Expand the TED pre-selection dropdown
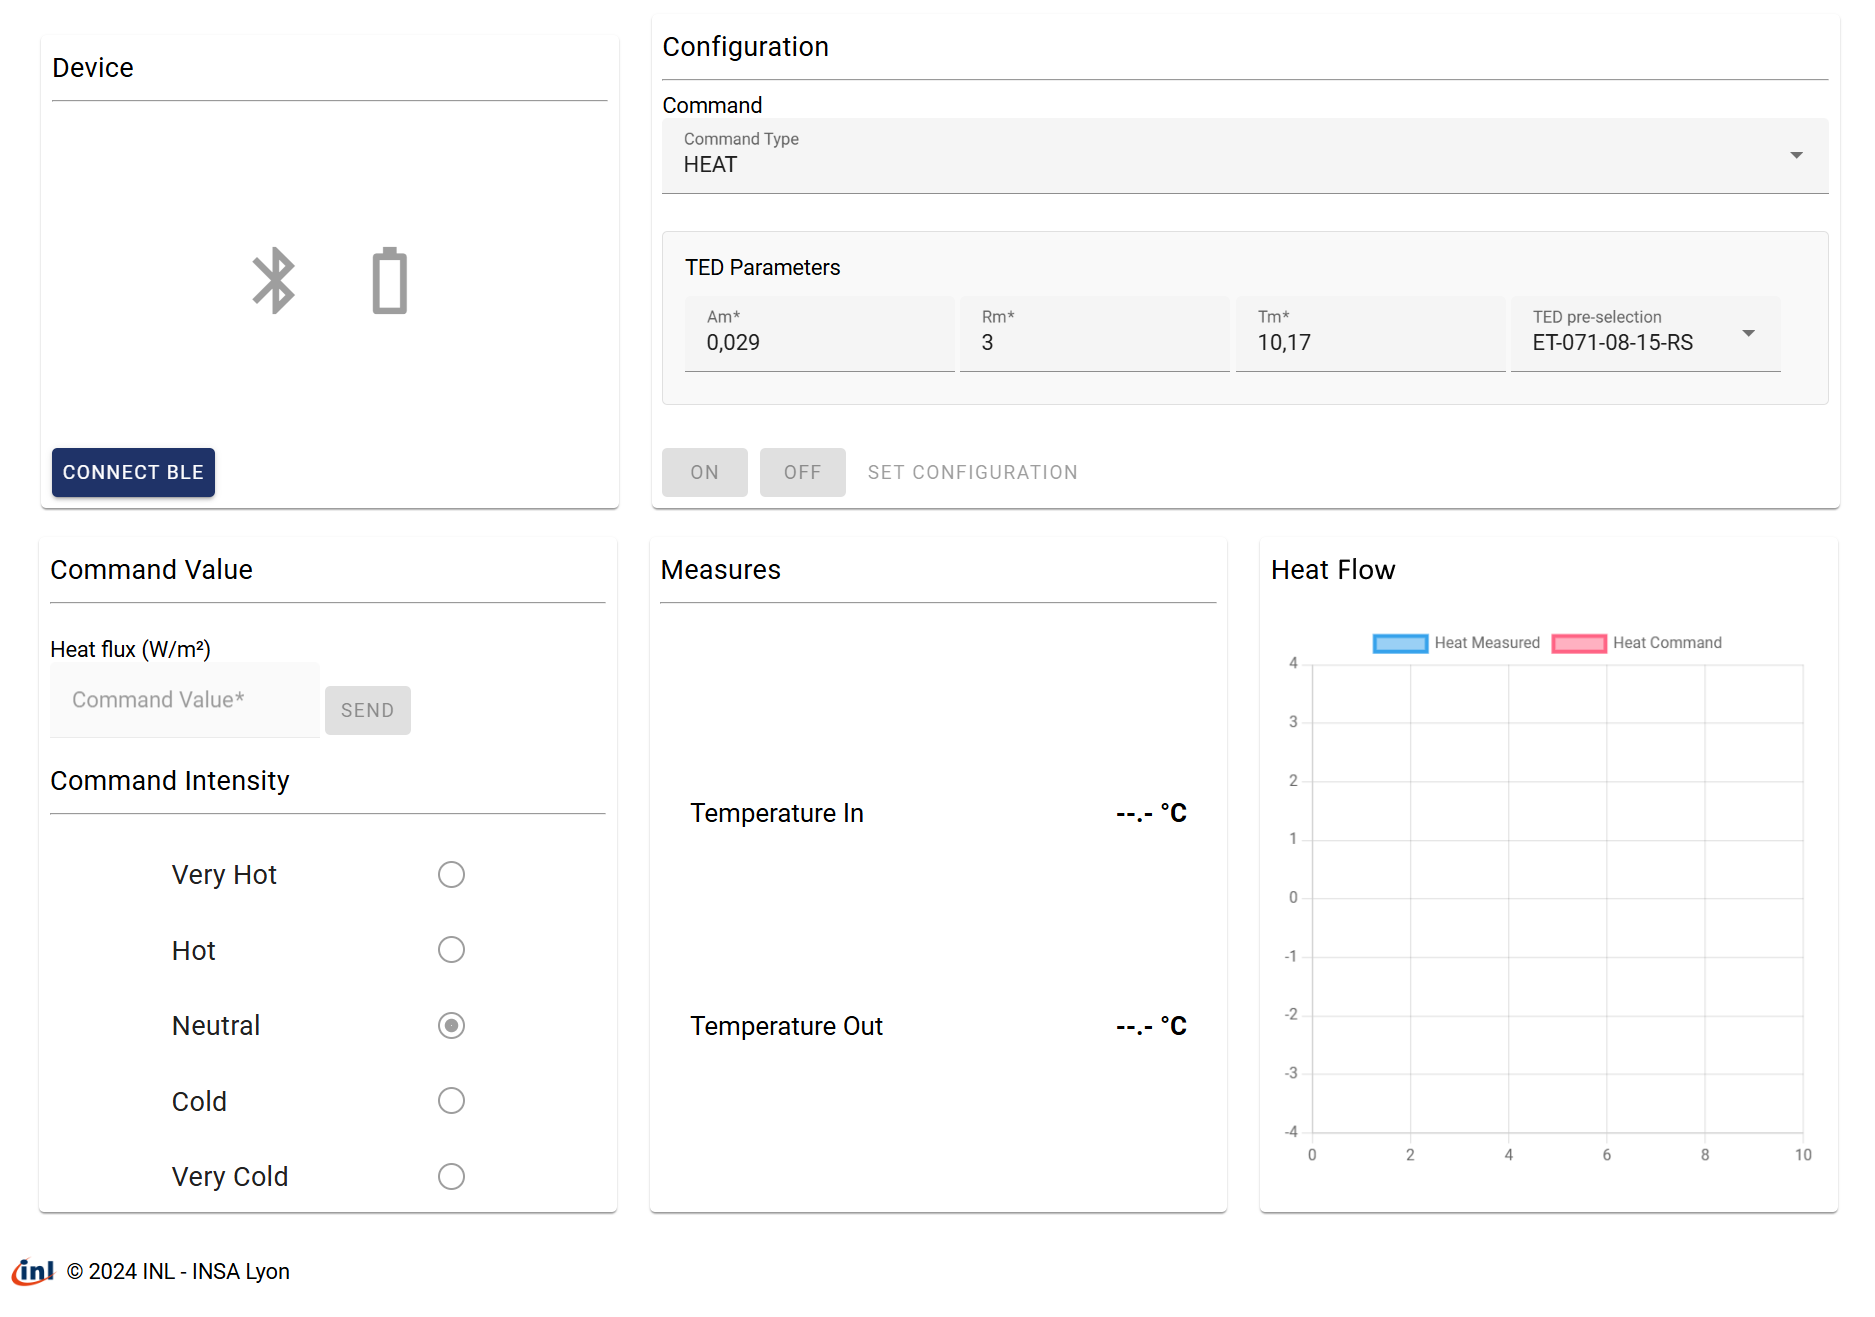The height and width of the screenshot is (1317, 1875). coord(1644,335)
